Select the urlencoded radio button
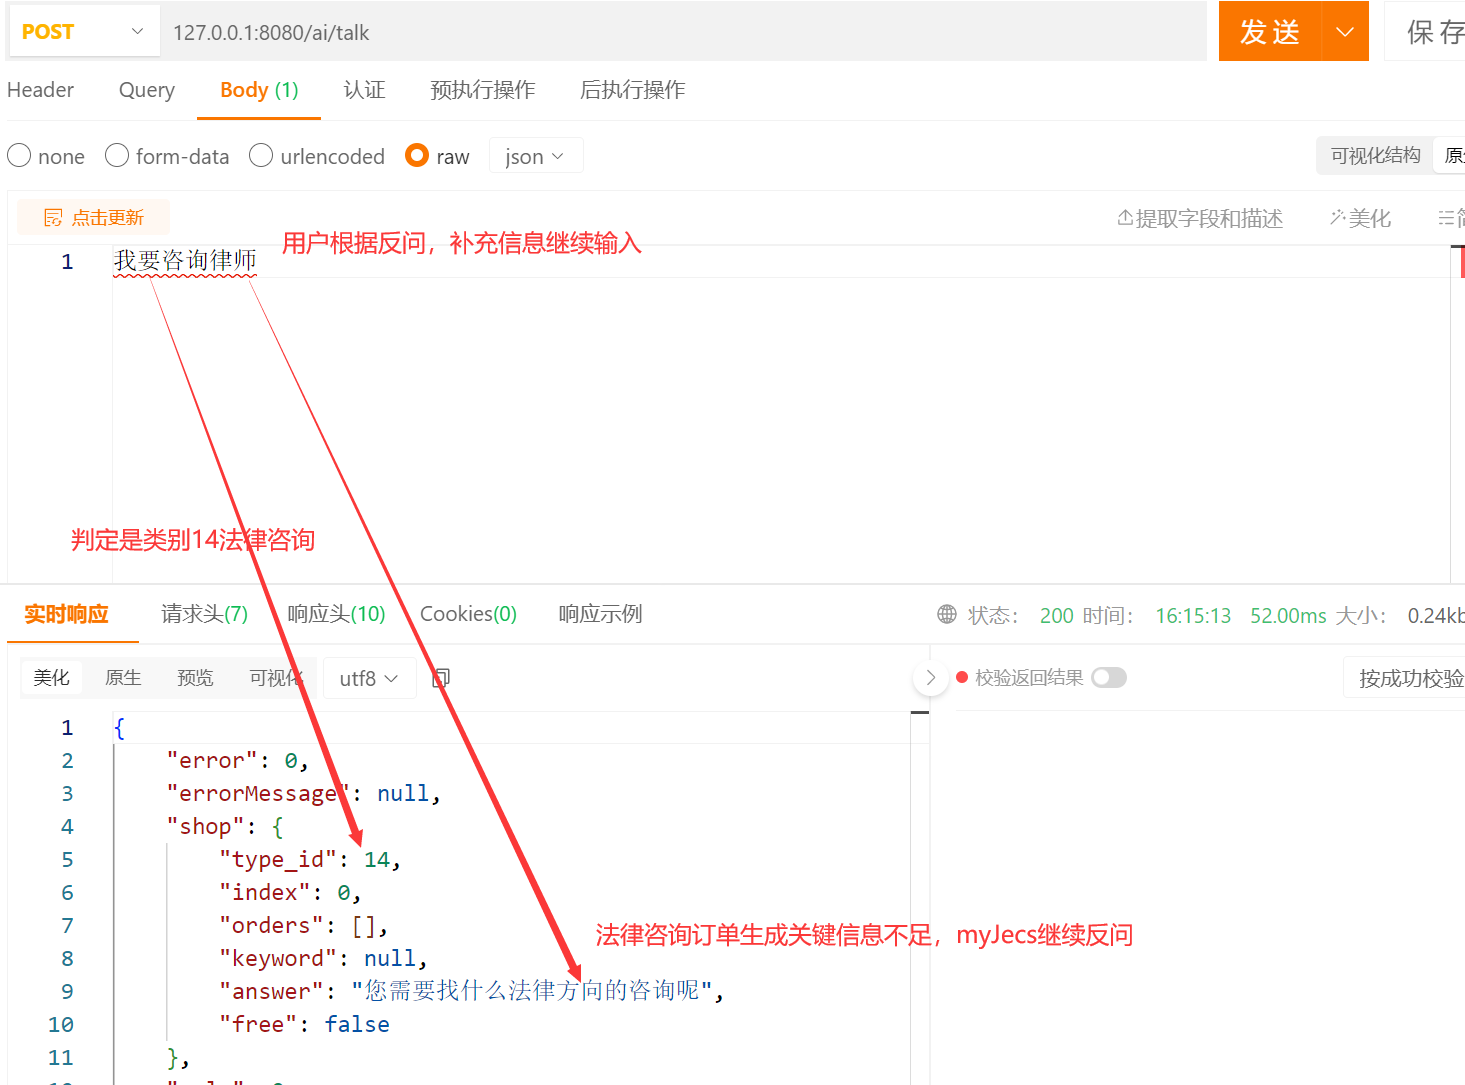This screenshot has width=1465, height=1085. (x=261, y=156)
